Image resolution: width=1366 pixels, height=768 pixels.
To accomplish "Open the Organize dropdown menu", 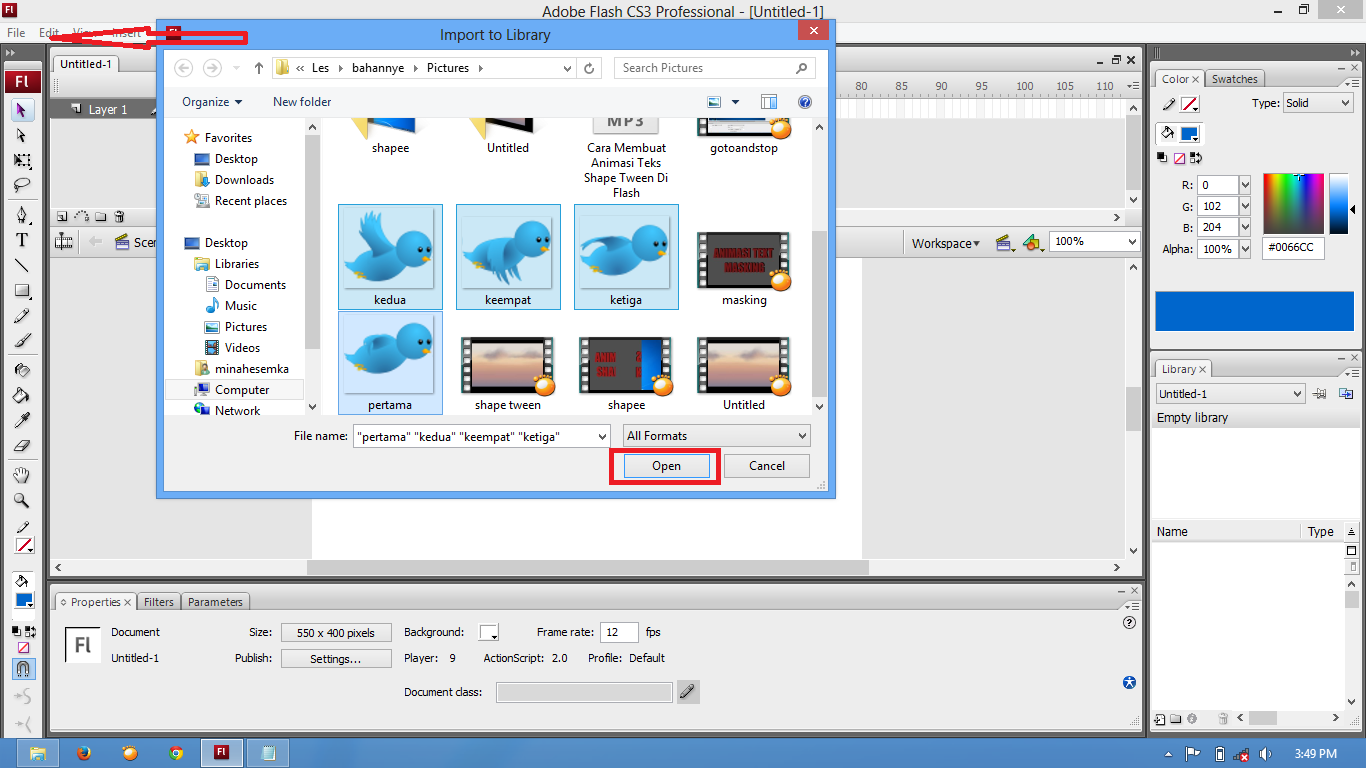I will tap(212, 102).
